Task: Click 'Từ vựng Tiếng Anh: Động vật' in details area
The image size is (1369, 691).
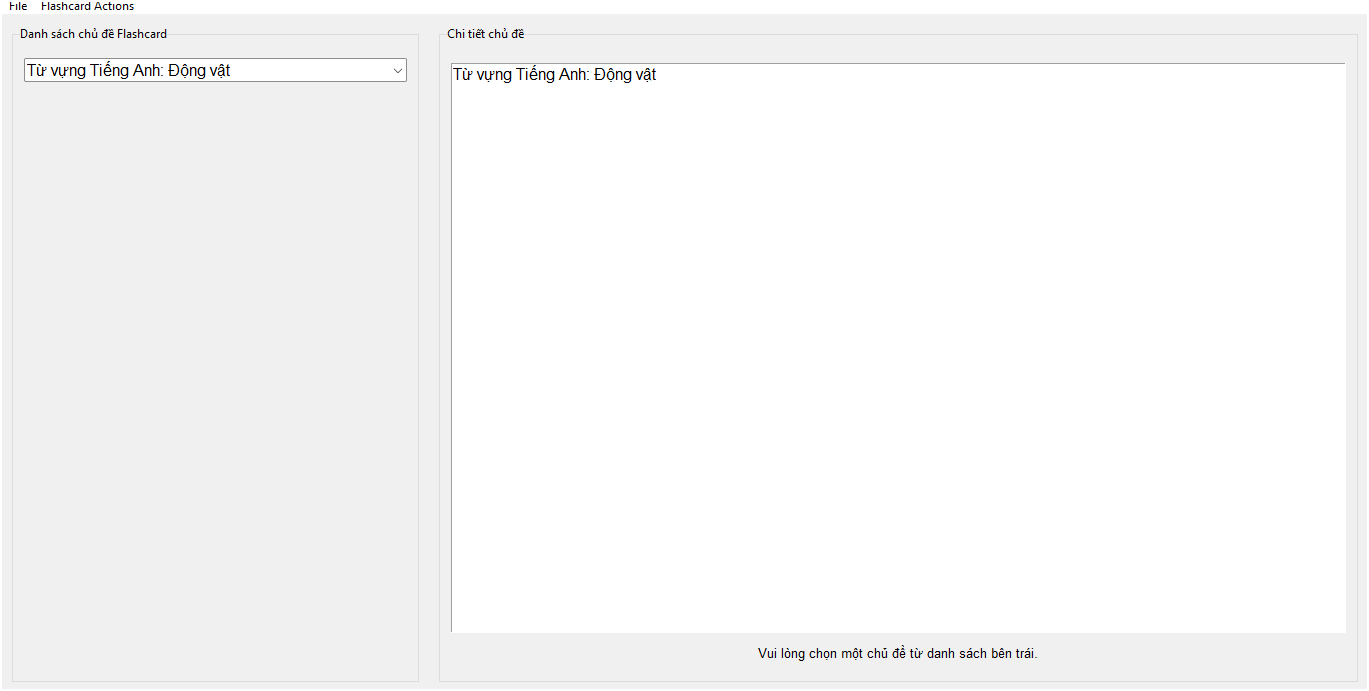Action: click(x=554, y=75)
